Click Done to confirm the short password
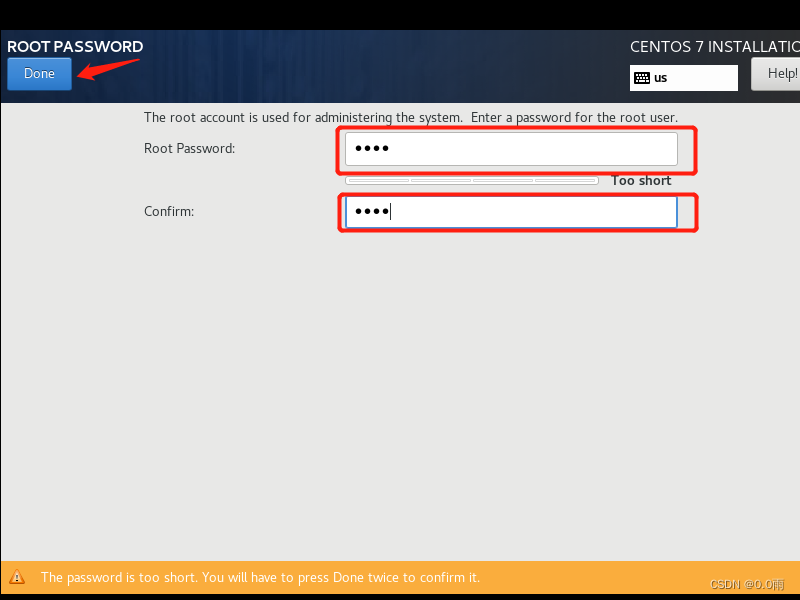800x600 pixels. 38,73
